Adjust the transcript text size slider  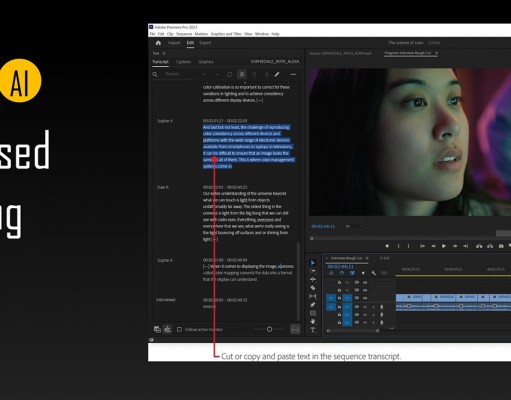click(x=269, y=329)
